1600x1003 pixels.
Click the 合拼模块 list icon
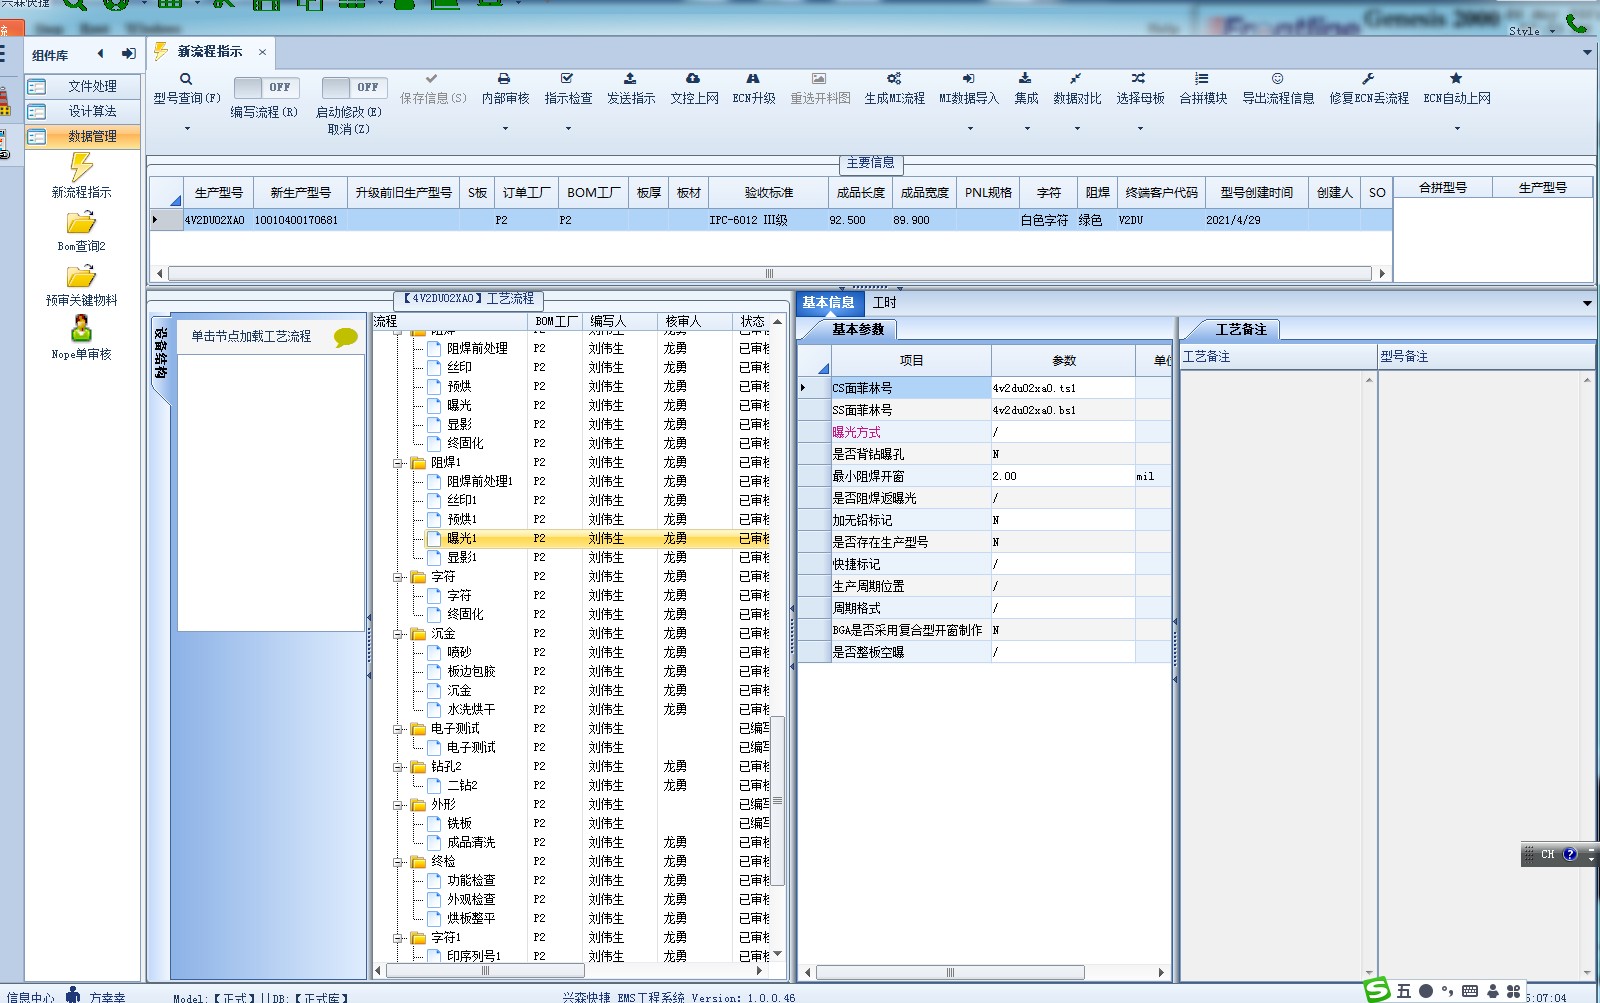coord(1202,78)
